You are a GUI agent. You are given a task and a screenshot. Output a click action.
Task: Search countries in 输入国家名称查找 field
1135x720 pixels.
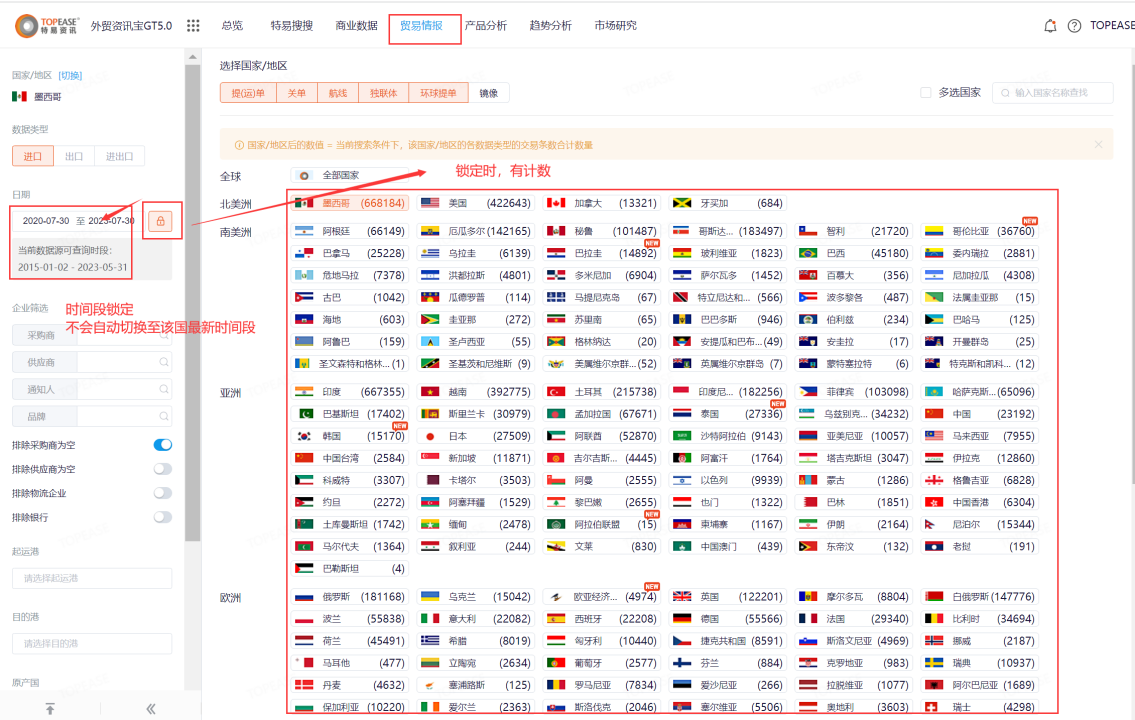tap(1052, 93)
